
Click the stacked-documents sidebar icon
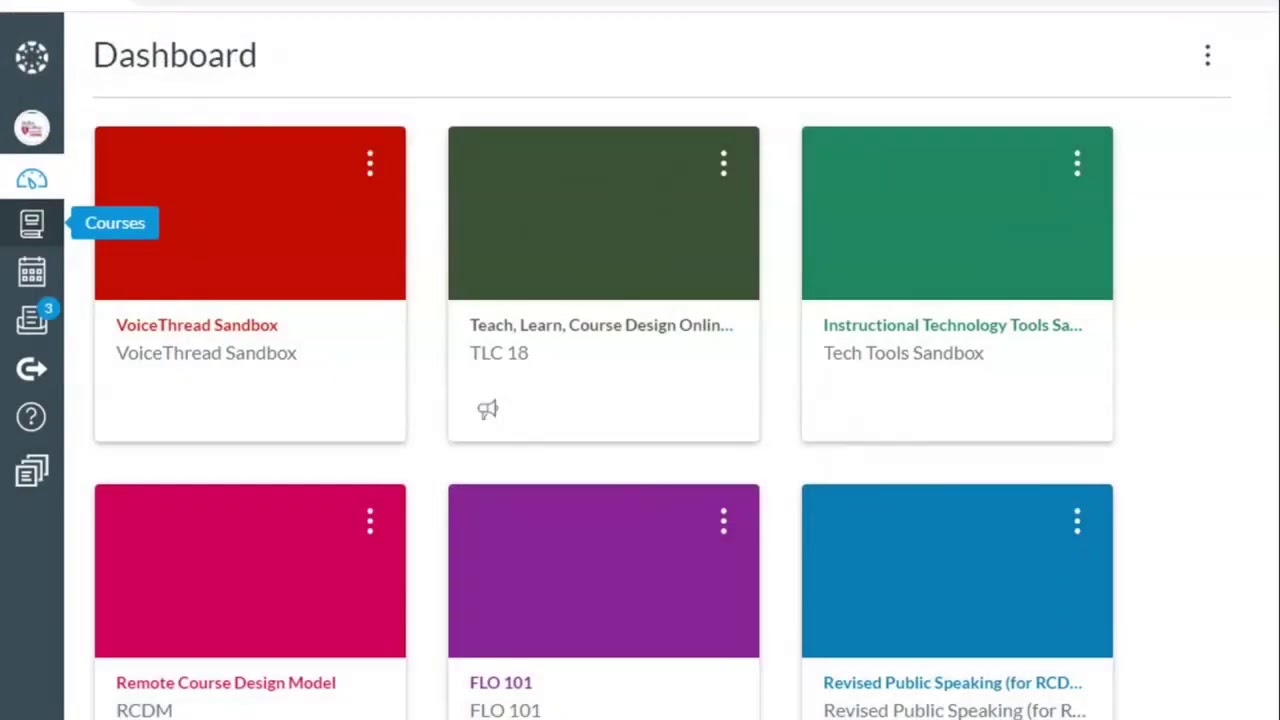31,471
